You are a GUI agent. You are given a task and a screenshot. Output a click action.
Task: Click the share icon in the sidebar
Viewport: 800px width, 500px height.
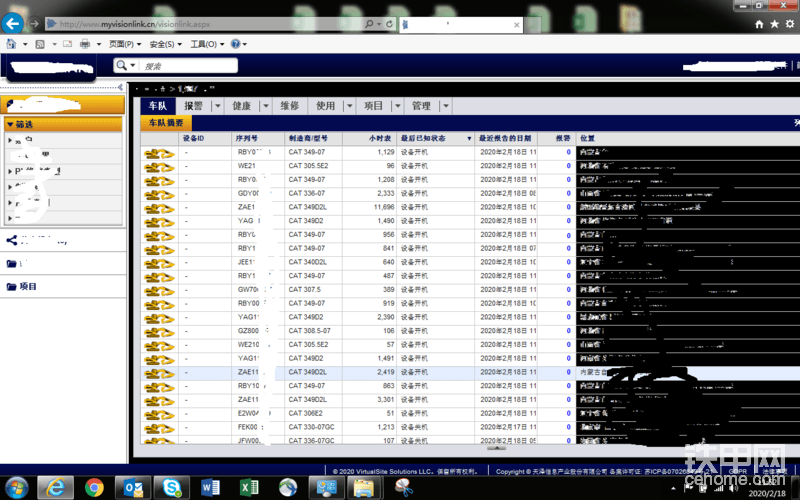click(12, 240)
